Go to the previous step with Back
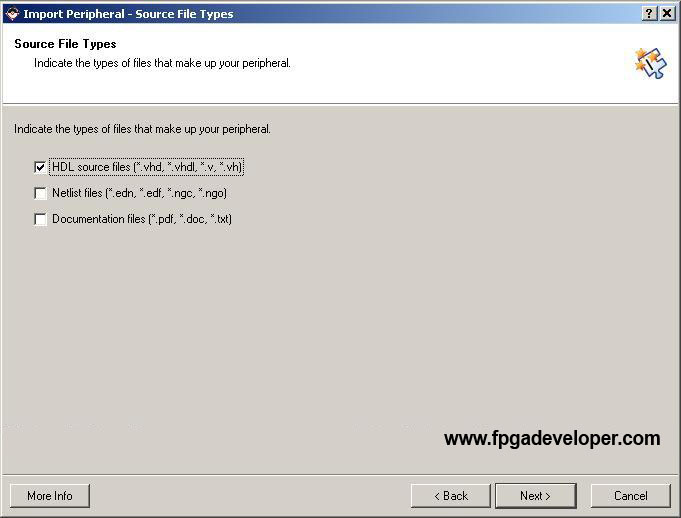This screenshot has width=681, height=518. pos(451,496)
